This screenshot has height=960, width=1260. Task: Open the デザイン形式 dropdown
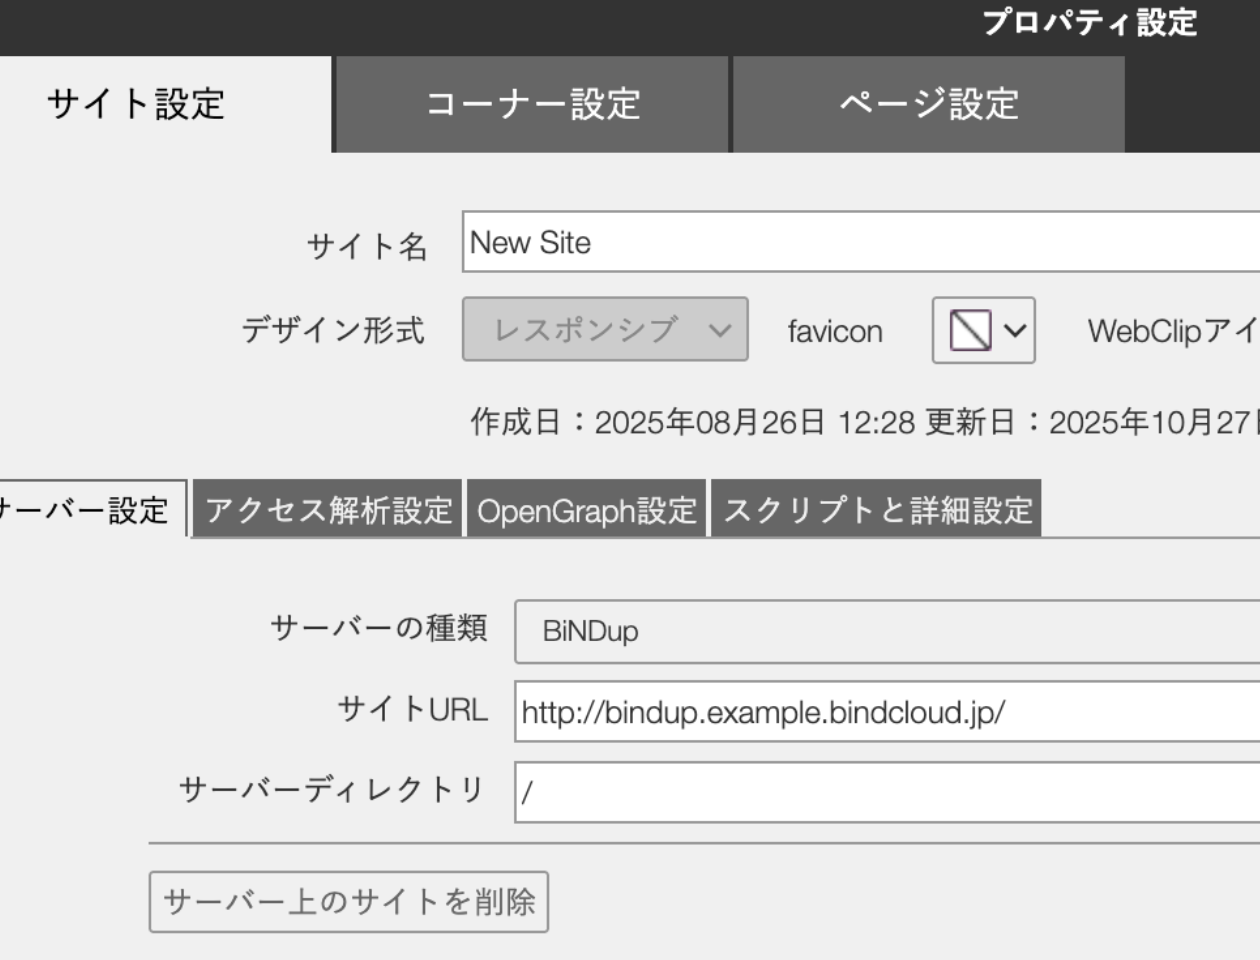605,330
